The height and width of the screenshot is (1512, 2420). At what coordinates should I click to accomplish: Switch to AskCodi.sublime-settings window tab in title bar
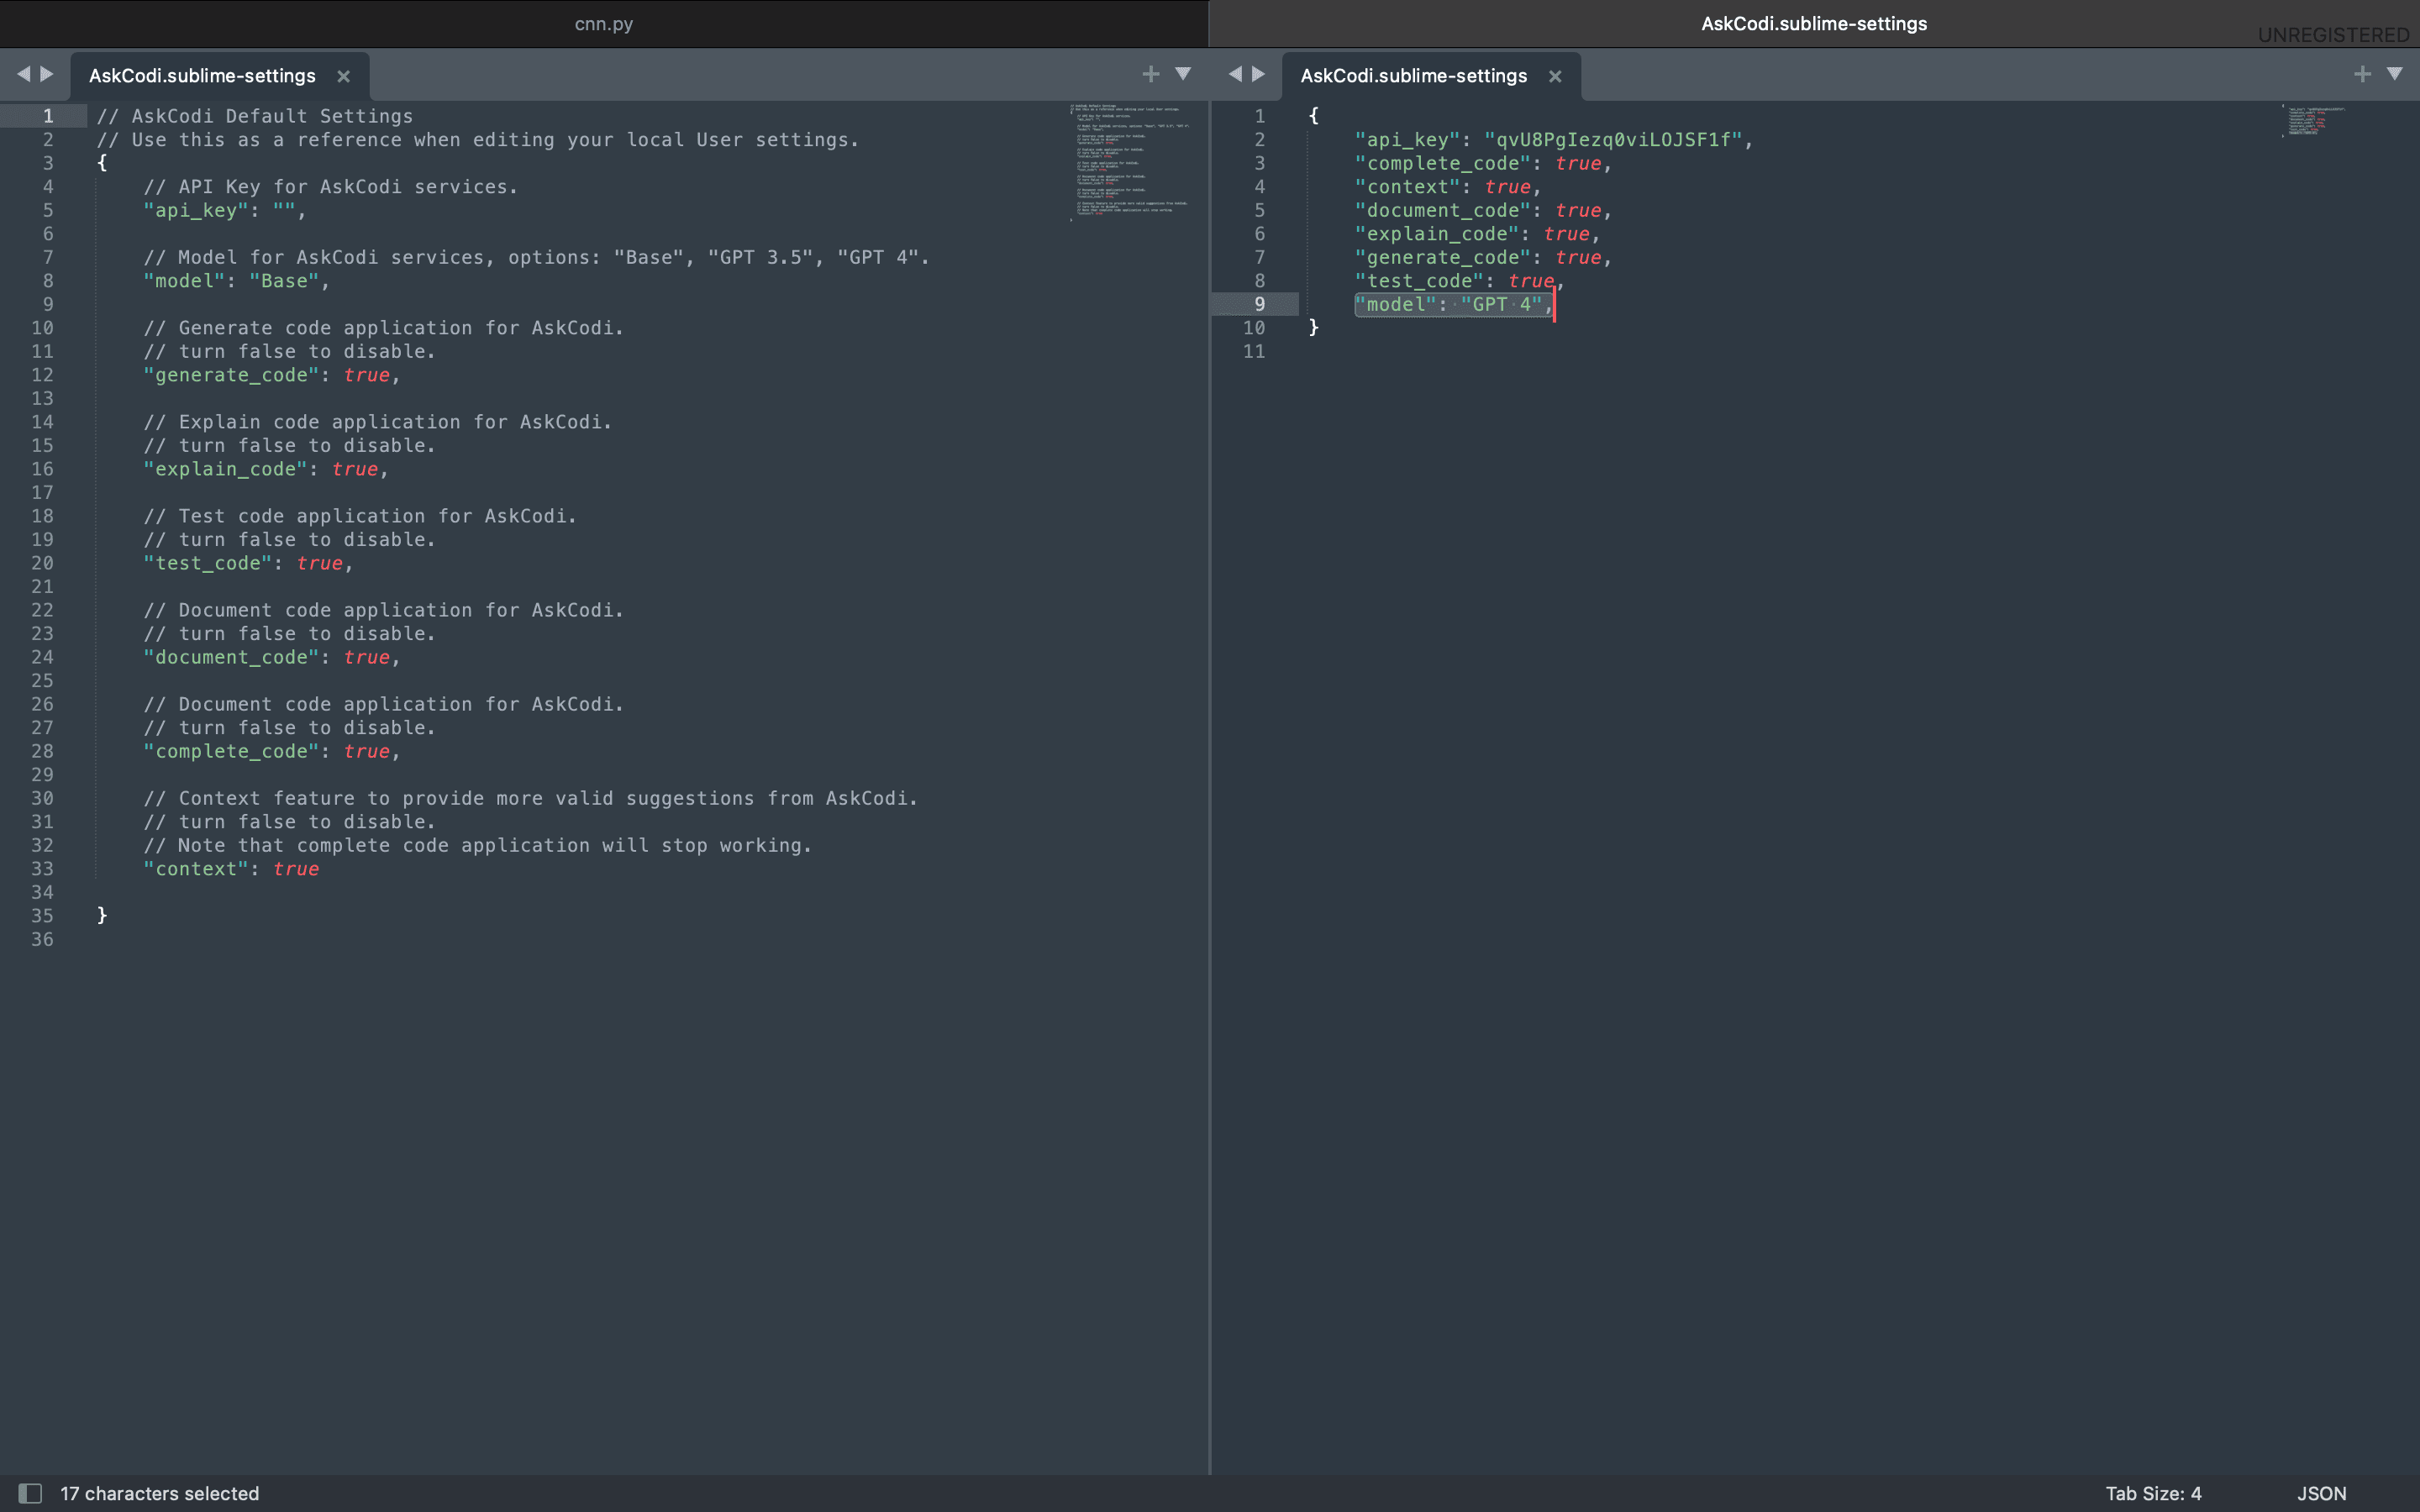coord(1814,24)
